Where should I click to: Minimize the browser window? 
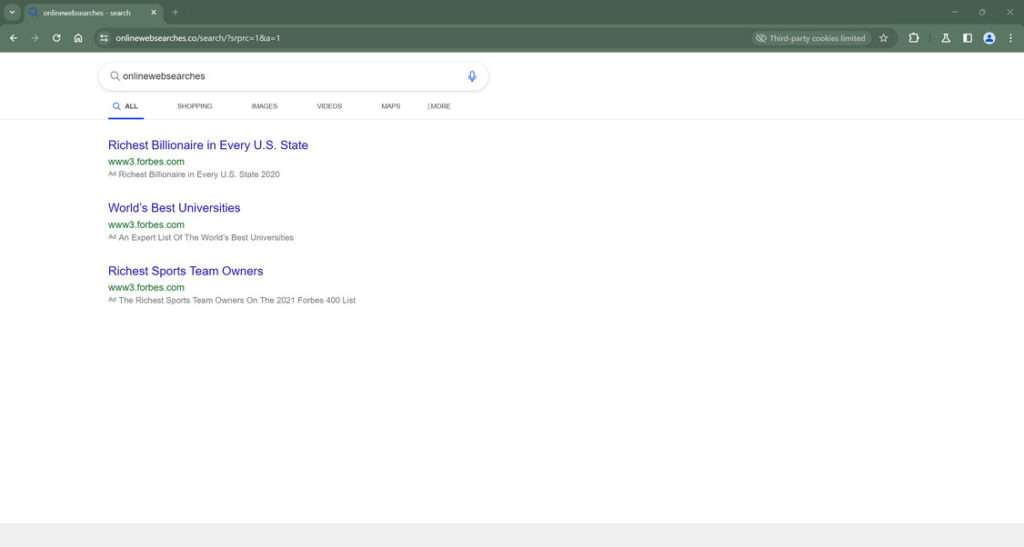tap(955, 12)
